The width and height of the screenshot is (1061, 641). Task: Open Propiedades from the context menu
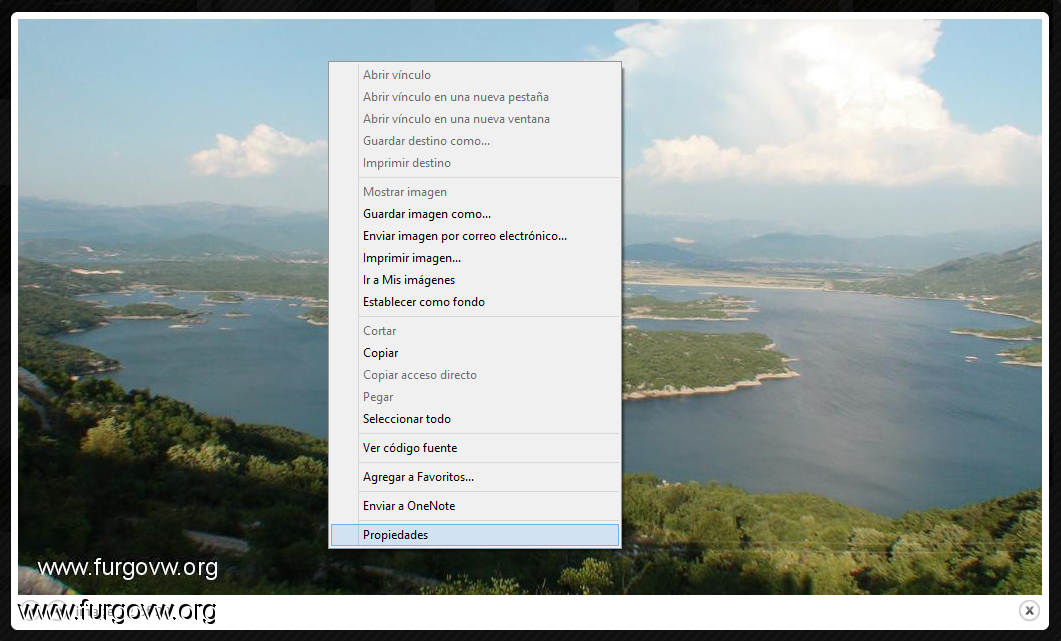pyautogui.click(x=475, y=535)
